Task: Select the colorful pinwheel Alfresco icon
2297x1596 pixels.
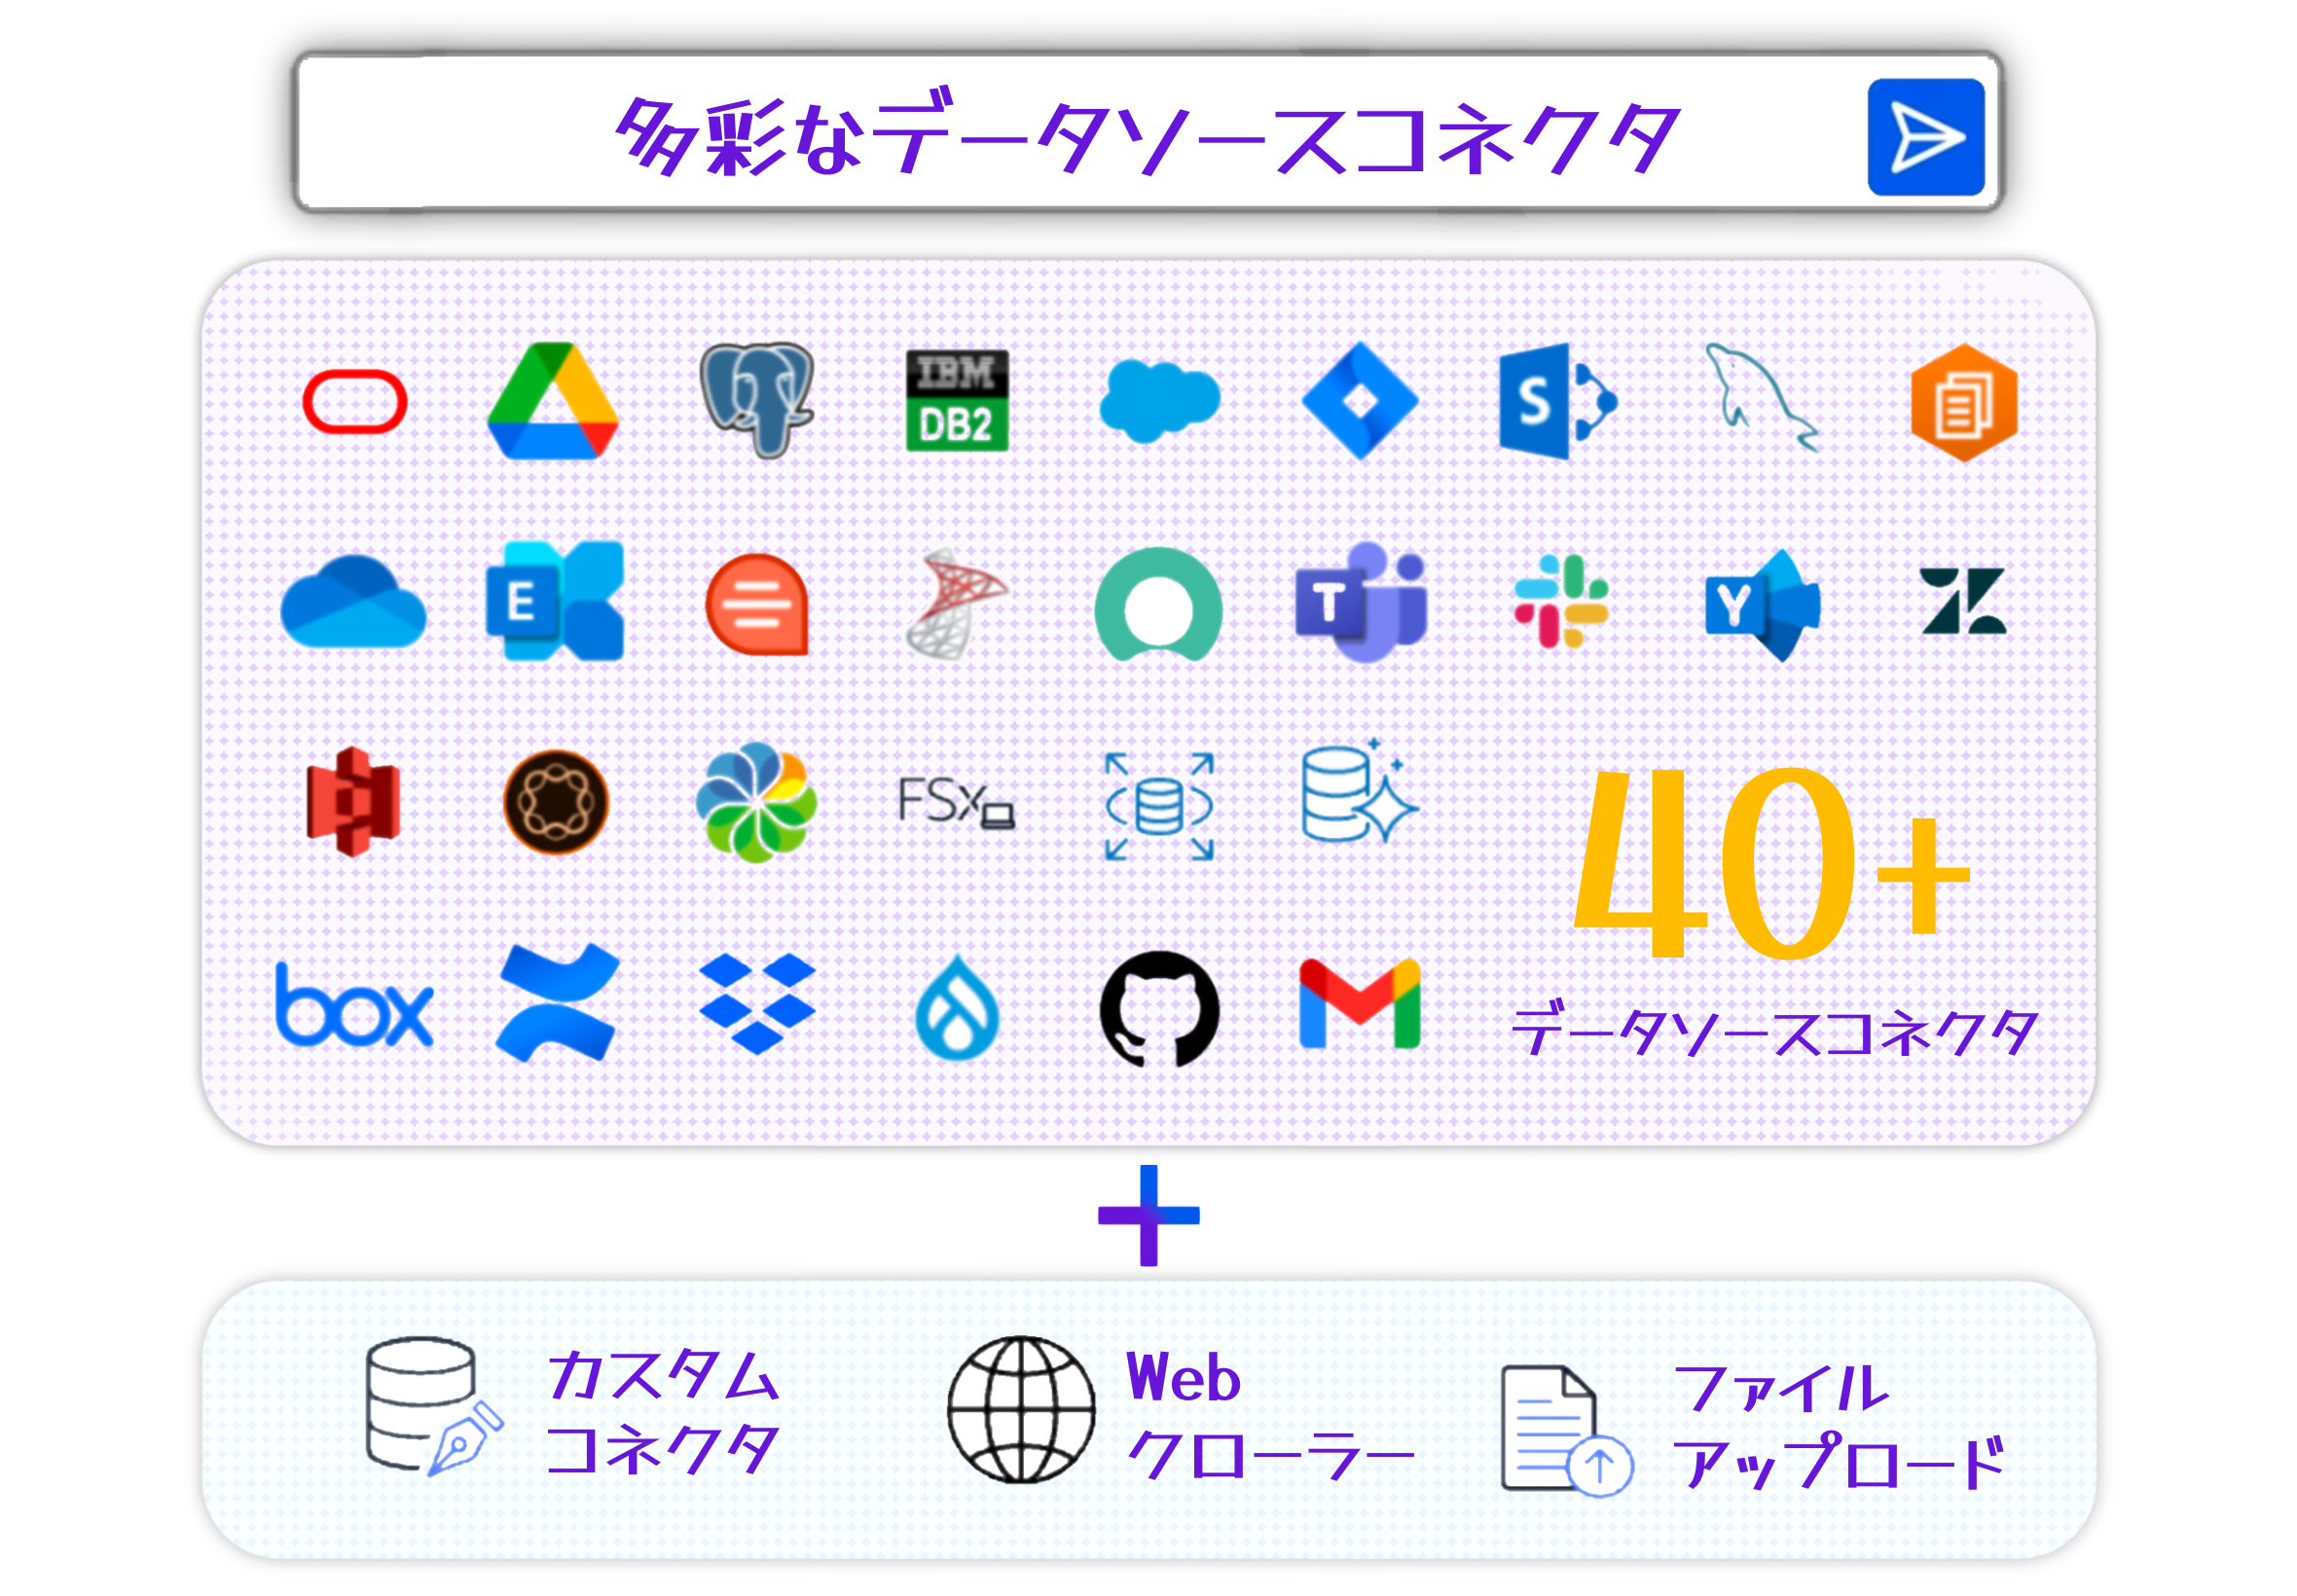Action: coord(757,802)
